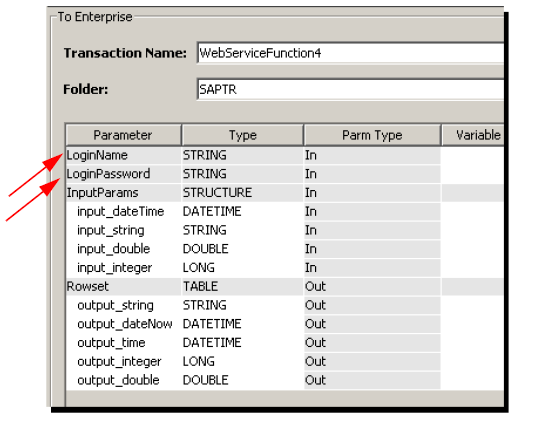Screen dimensions: 536x426
Task: Click the Variable column header
Action: point(473,135)
